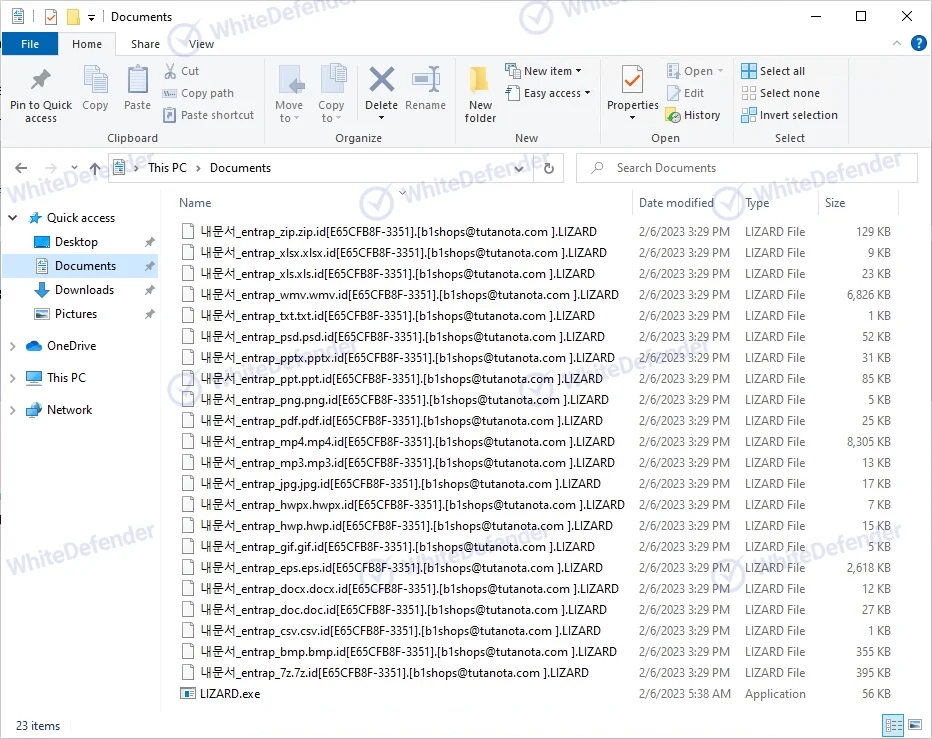The height and width of the screenshot is (739, 932).
Task: Refresh the Documents folder view
Action: tap(548, 168)
